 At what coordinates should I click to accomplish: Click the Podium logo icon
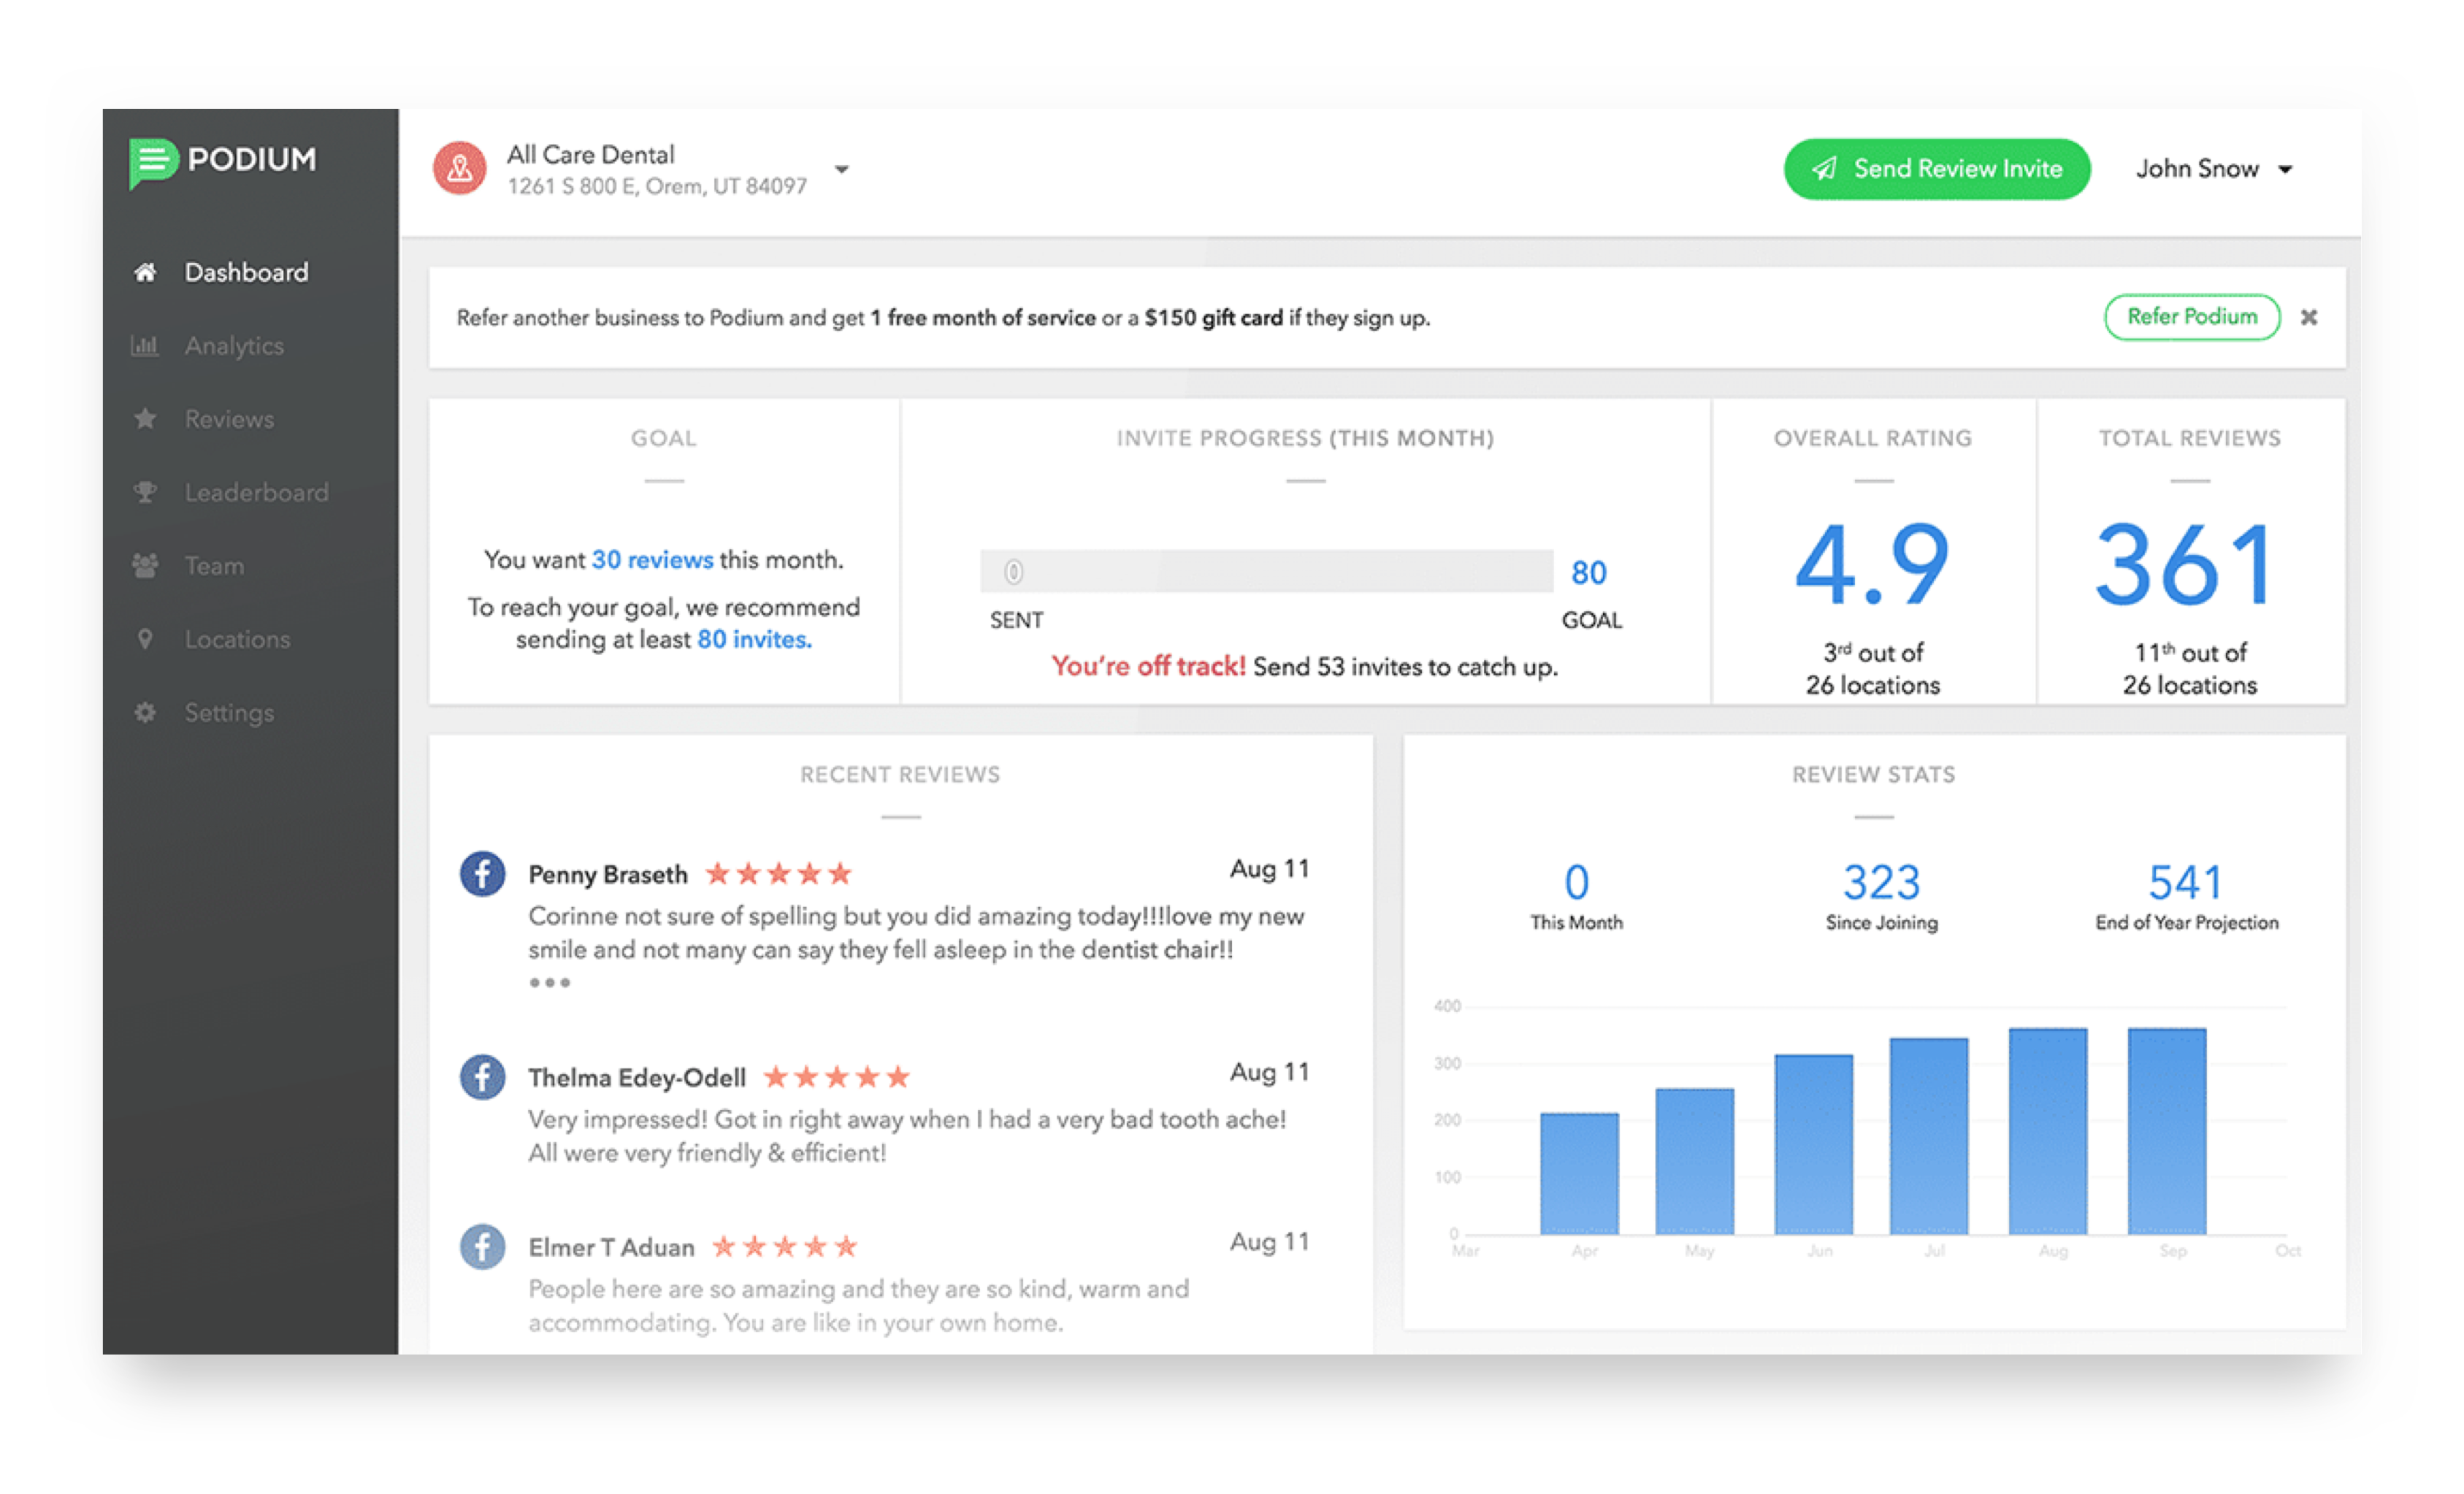coord(153,162)
